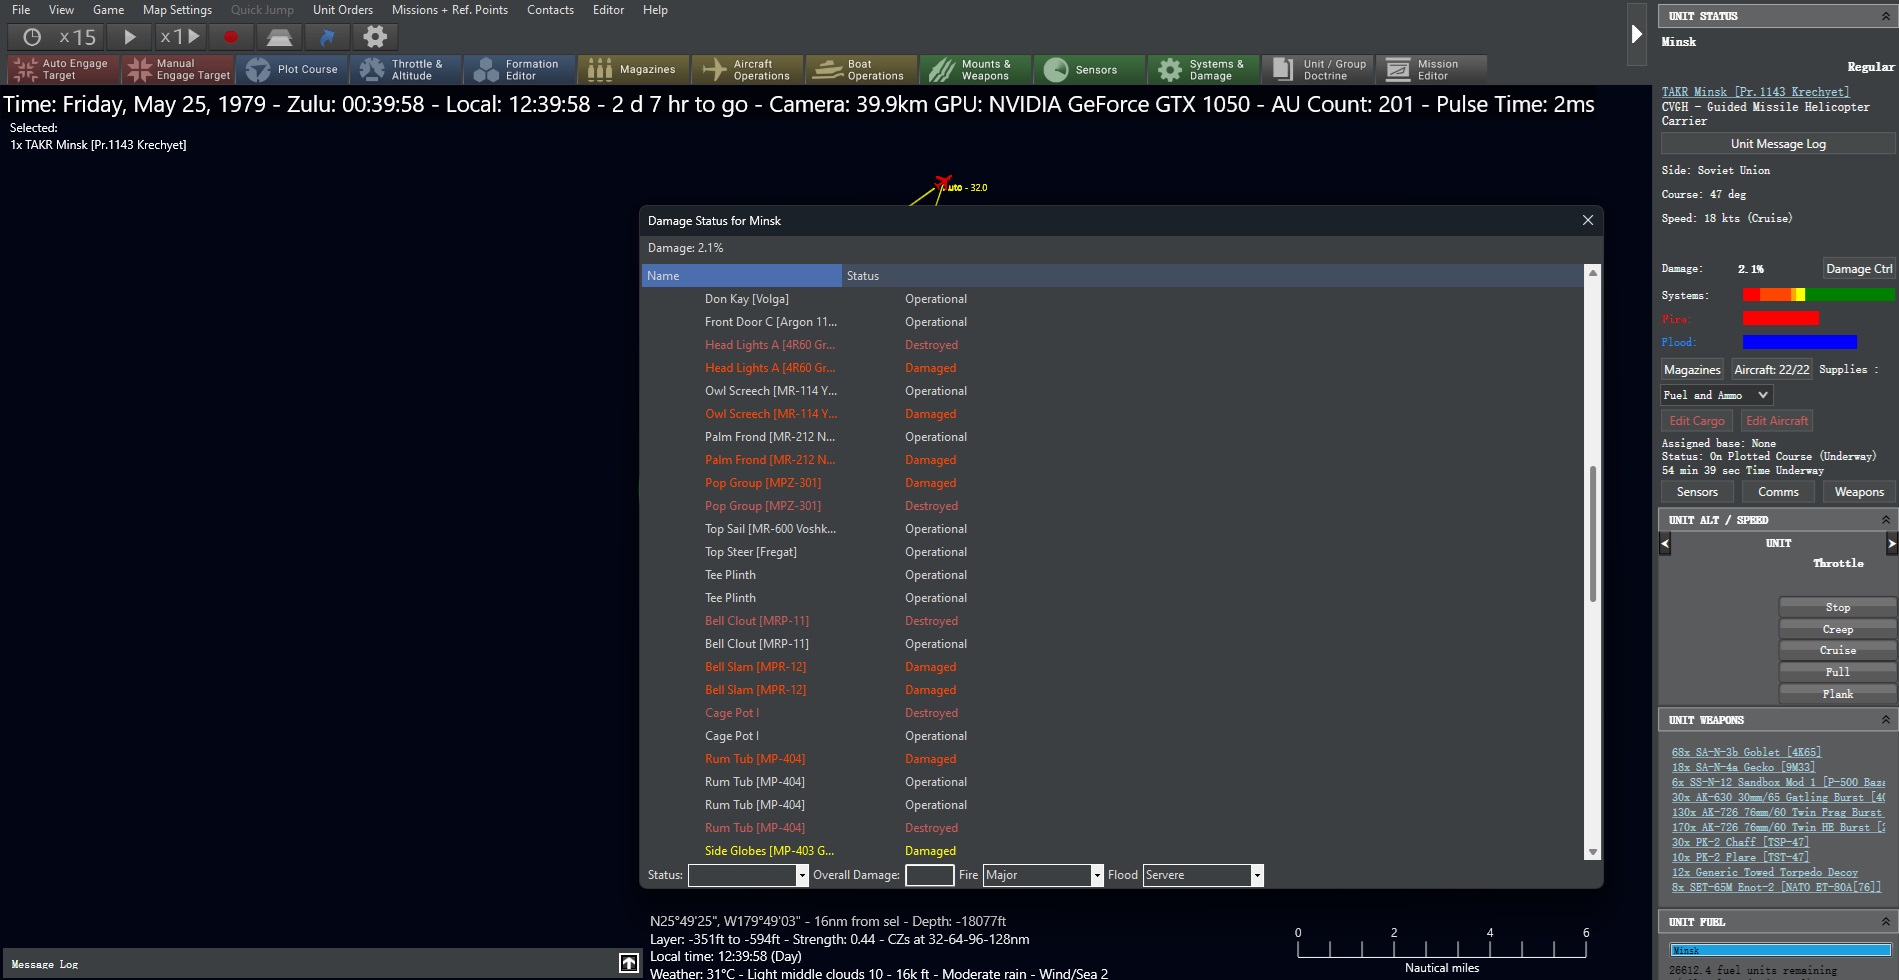Screen dimensions: 1899x980
Task: Click the Sensors button in Unit Status
Action: click(x=1697, y=492)
